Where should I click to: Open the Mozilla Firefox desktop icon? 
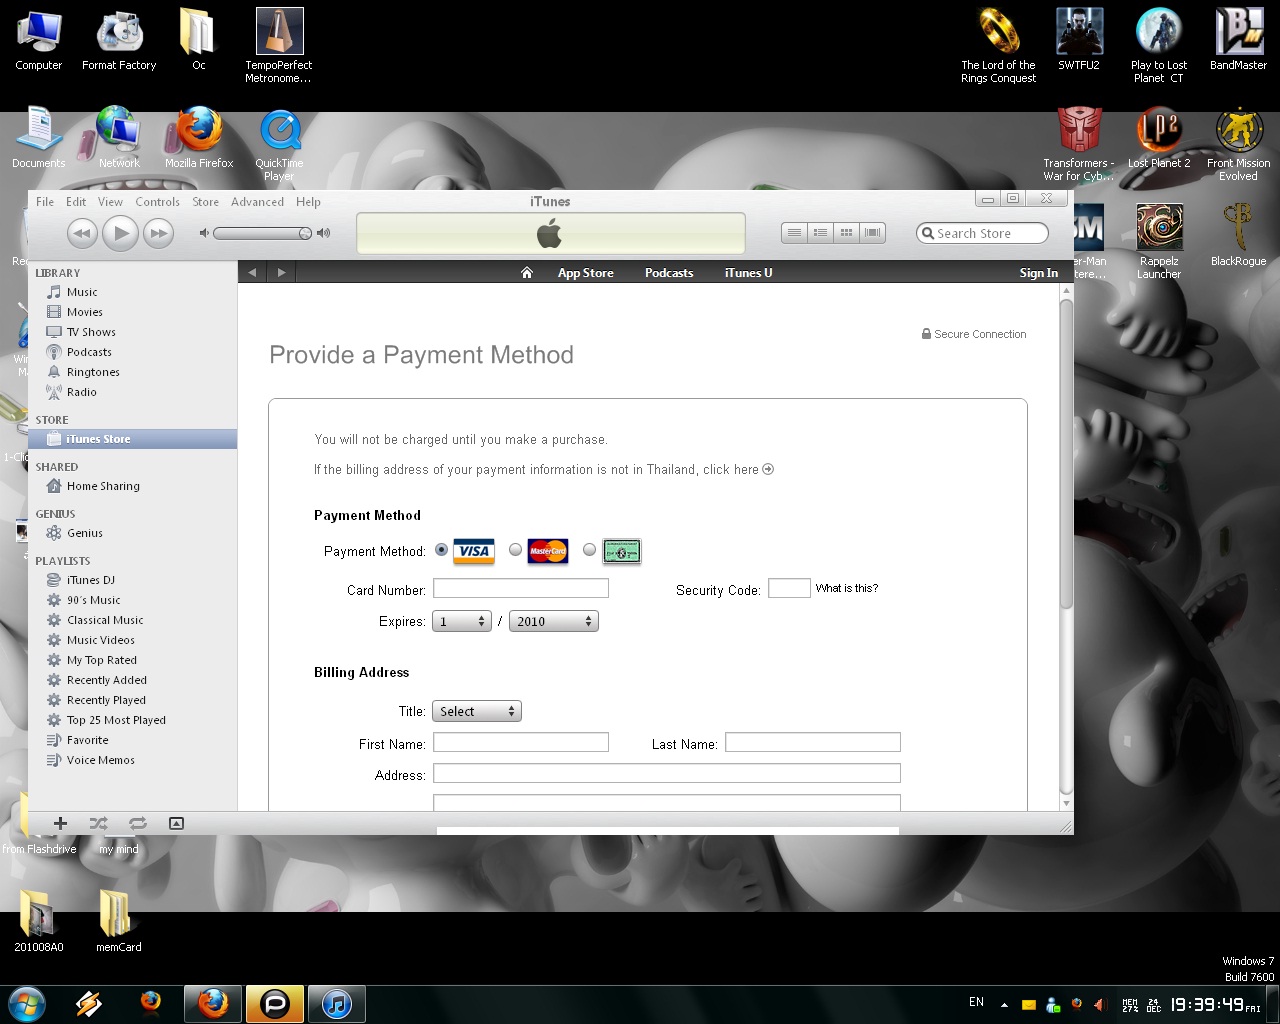pyautogui.click(x=199, y=137)
